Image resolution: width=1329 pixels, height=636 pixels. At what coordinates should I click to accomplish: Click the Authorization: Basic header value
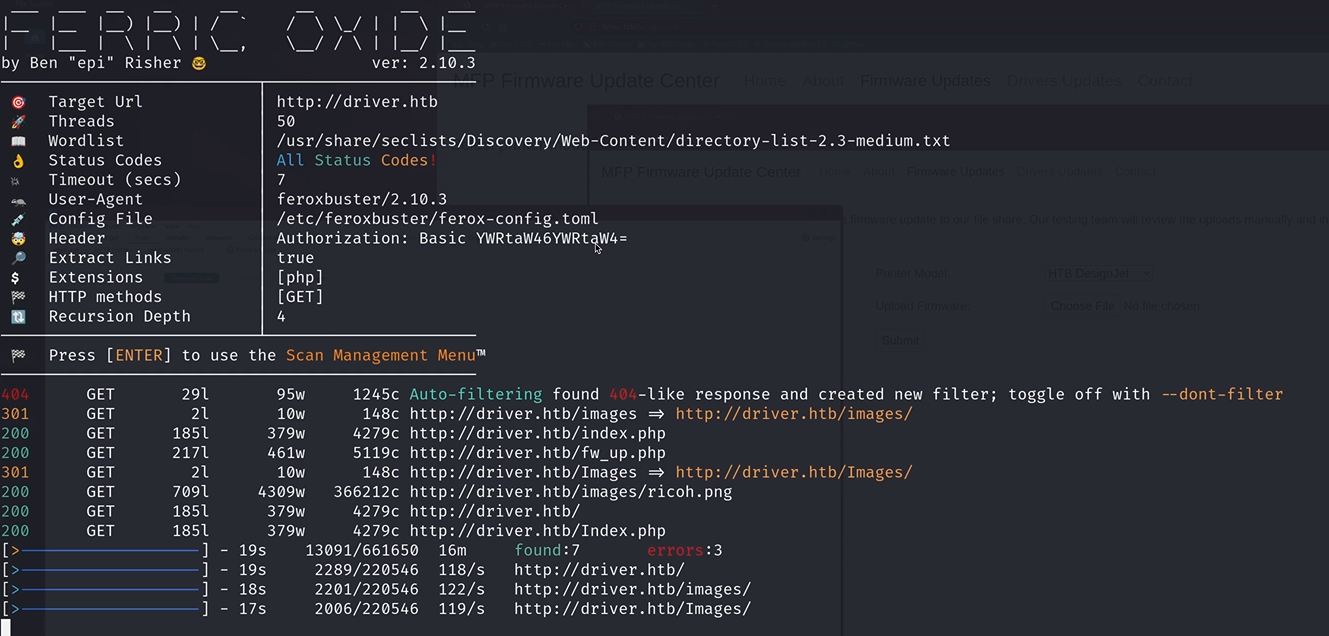click(452, 238)
